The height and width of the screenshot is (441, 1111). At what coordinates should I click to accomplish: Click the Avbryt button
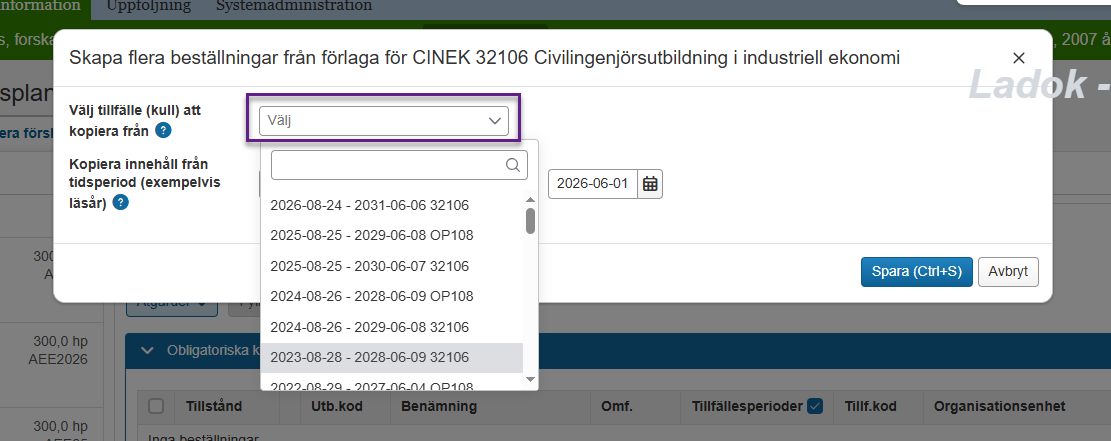(1009, 271)
